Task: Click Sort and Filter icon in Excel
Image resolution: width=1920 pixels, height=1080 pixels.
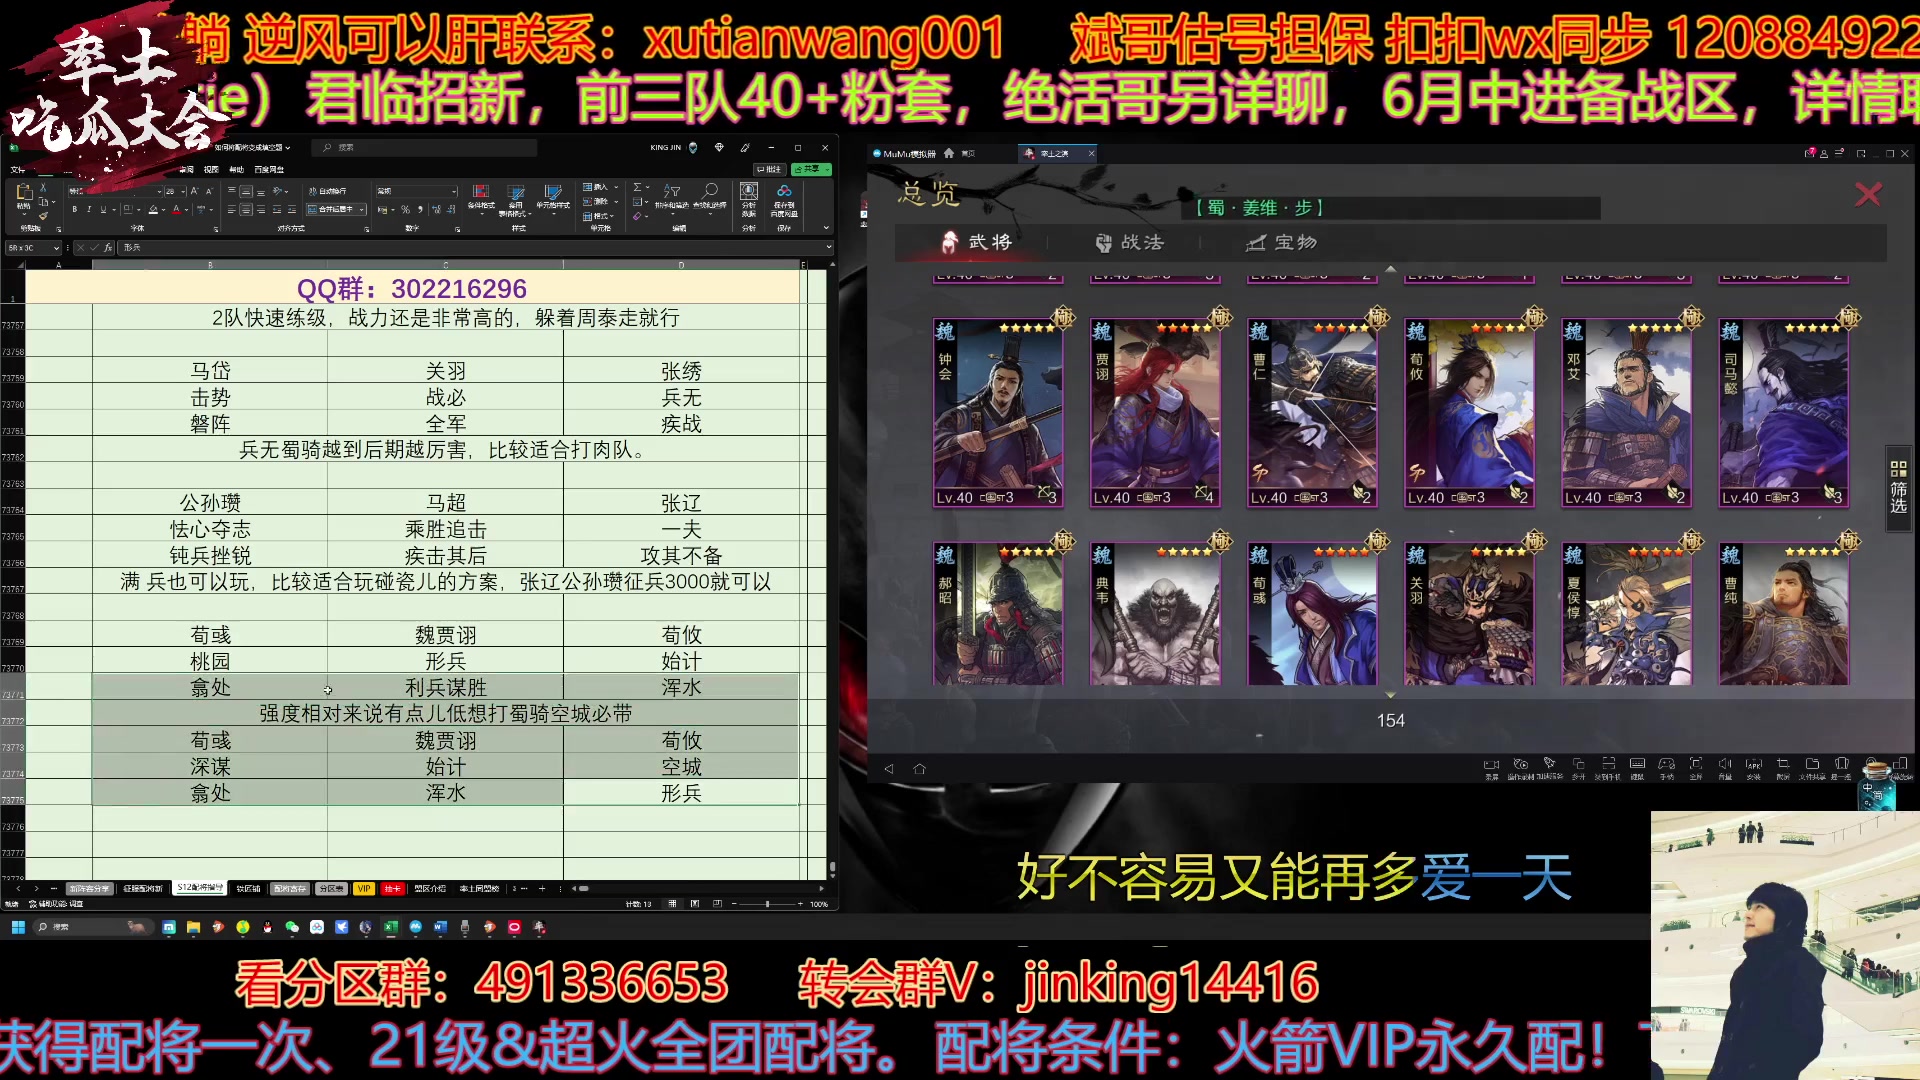Action: point(672,191)
